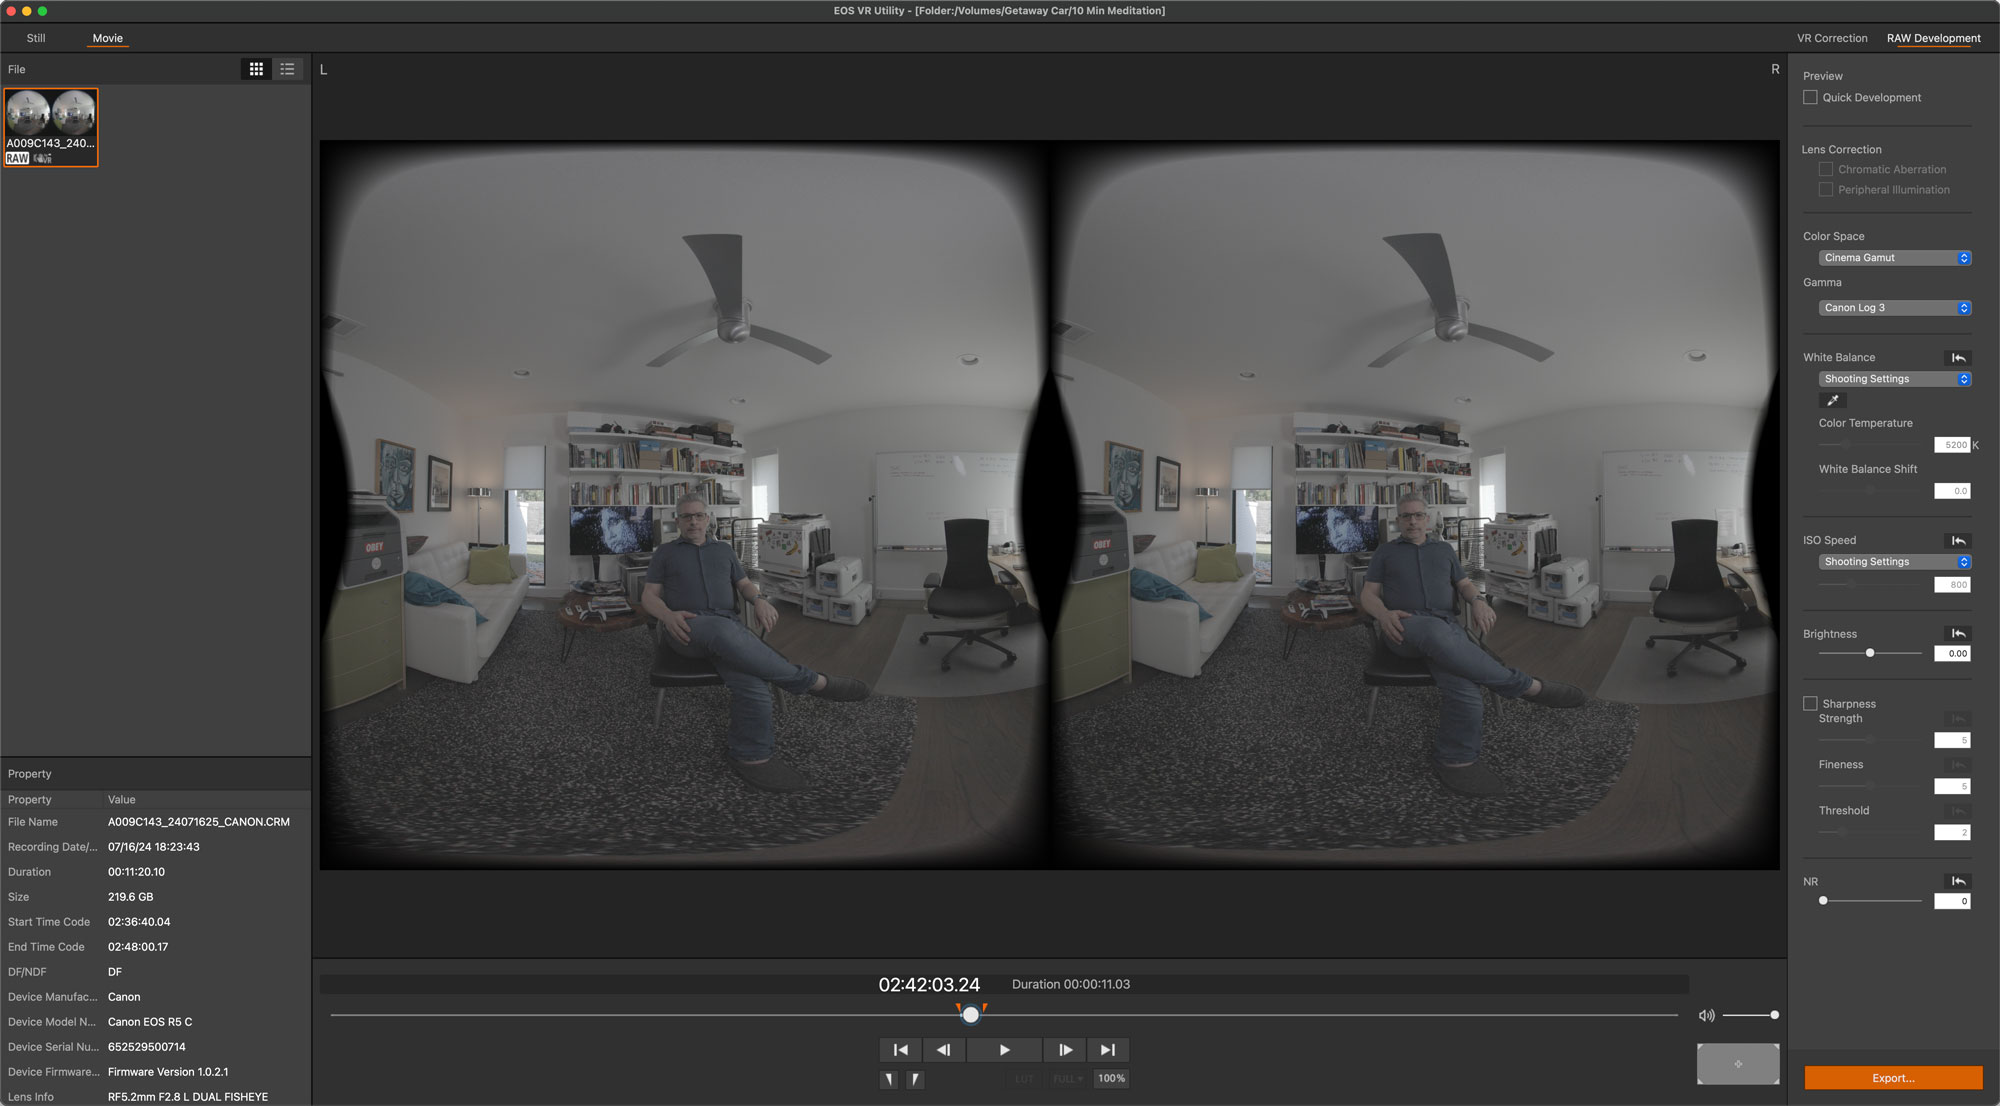Enable the Sharpness checkbox
This screenshot has height=1106, width=2000.
[1810, 704]
